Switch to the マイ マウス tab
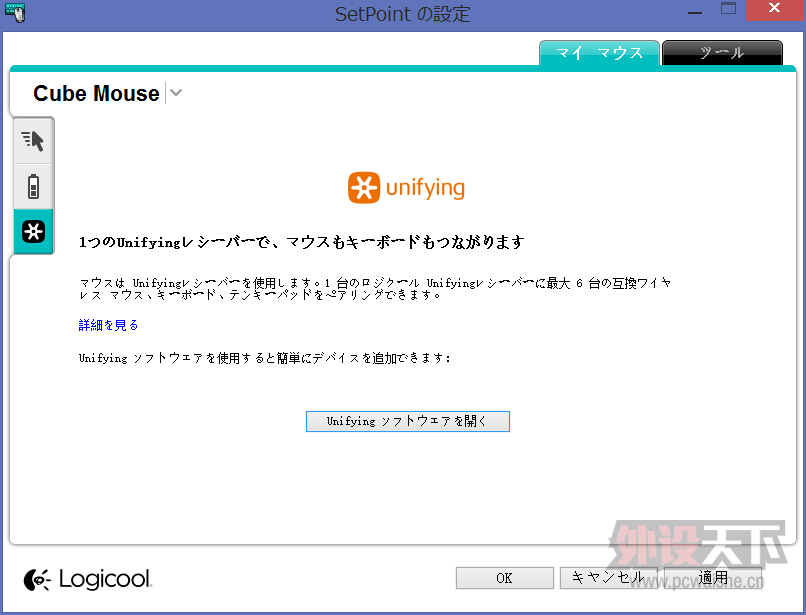This screenshot has width=806, height=615. tap(599, 53)
